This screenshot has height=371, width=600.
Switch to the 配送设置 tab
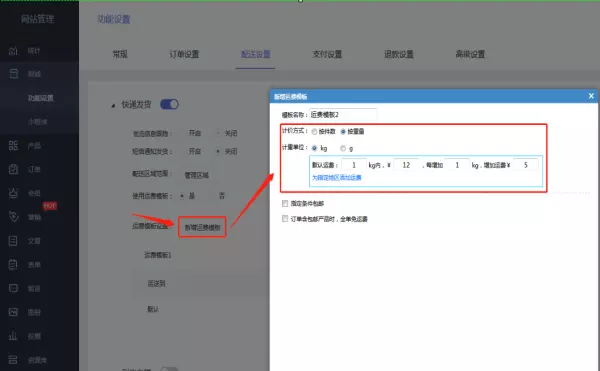coord(256,54)
